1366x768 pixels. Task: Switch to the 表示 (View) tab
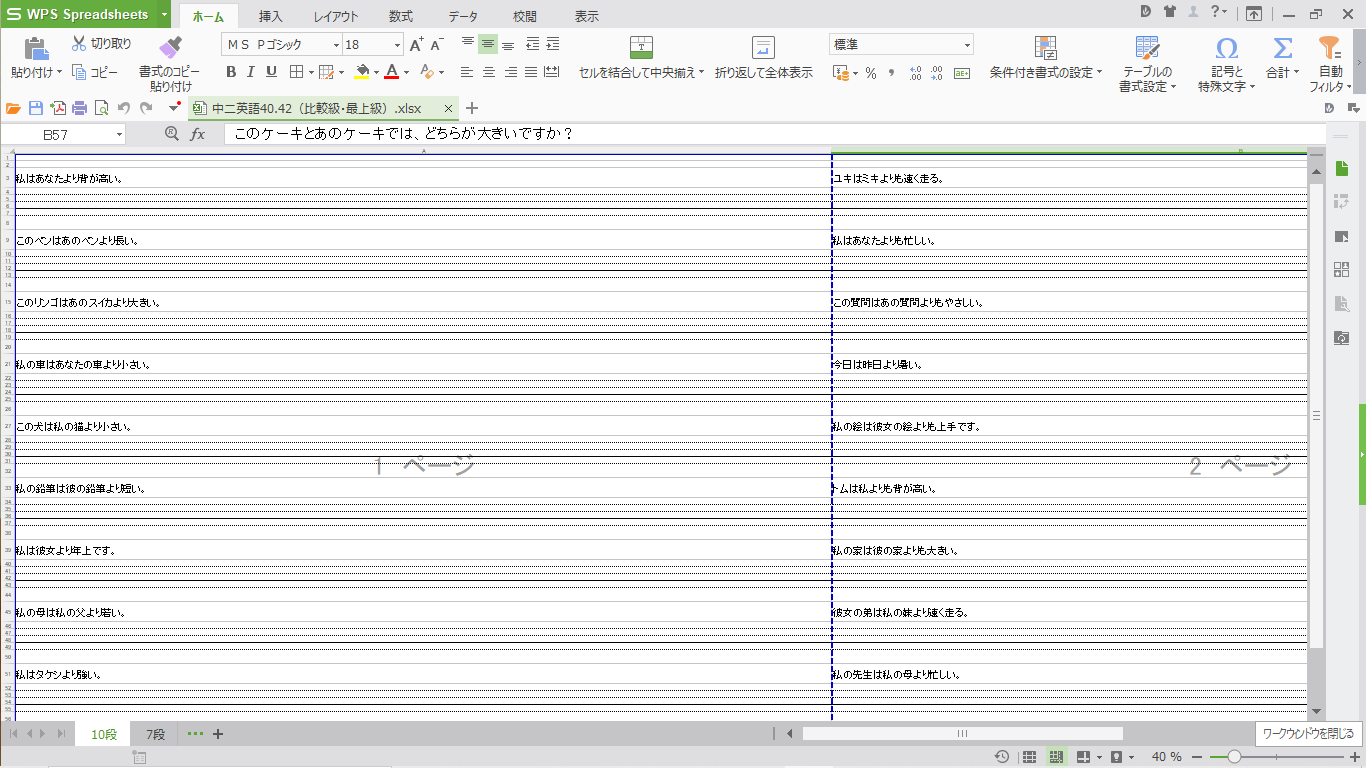[x=587, y=16]
